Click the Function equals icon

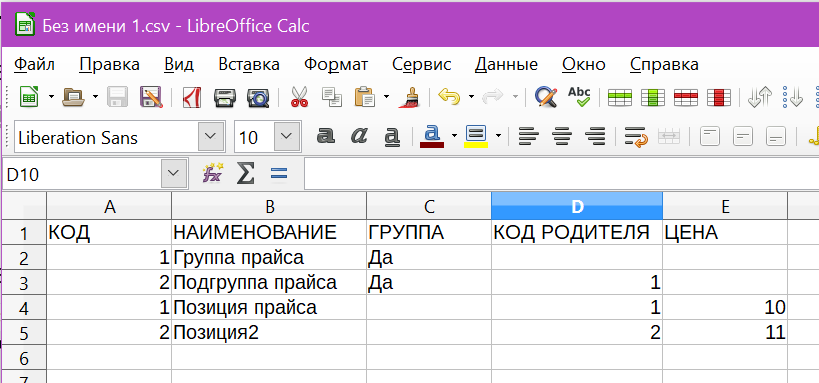pyautogui.click(x=279, y=173)
